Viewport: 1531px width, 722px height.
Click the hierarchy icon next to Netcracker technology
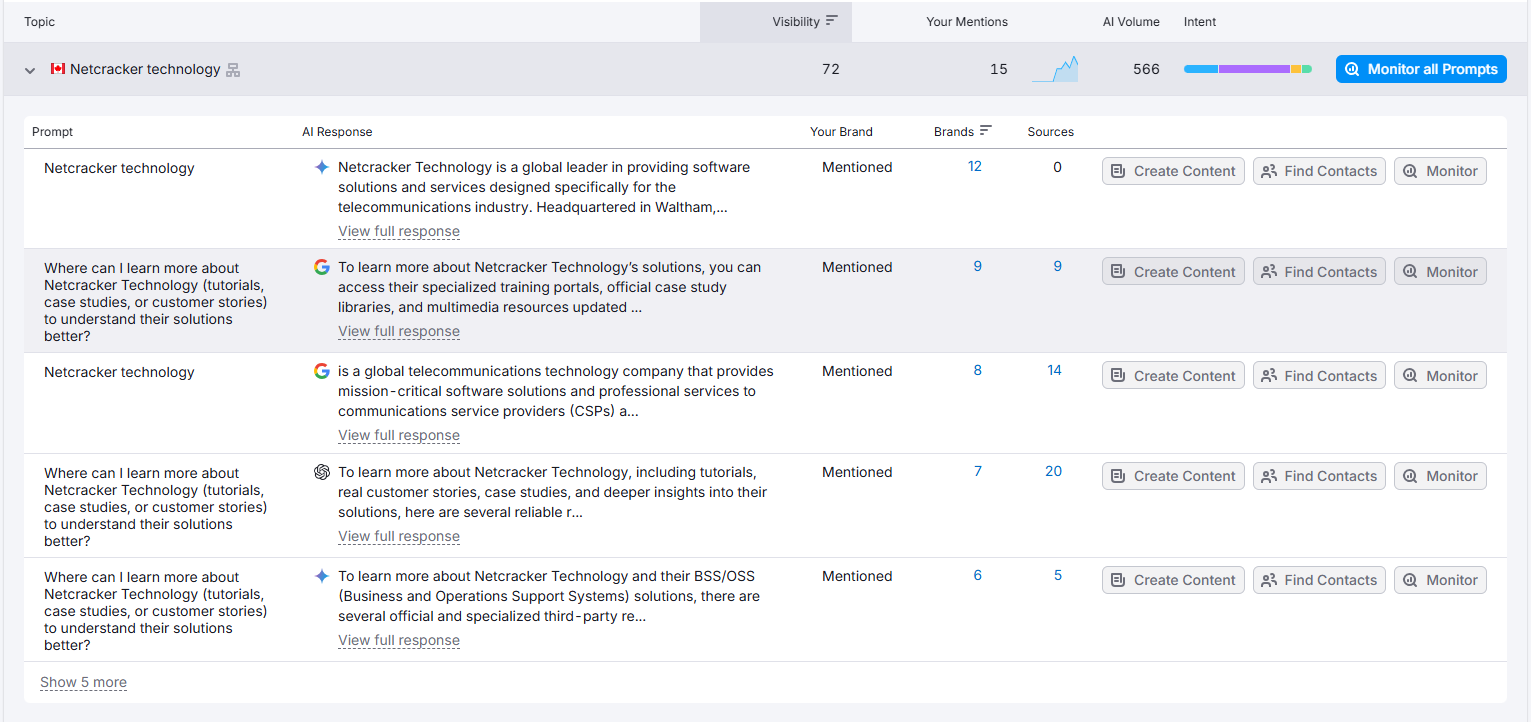[233, 70]
